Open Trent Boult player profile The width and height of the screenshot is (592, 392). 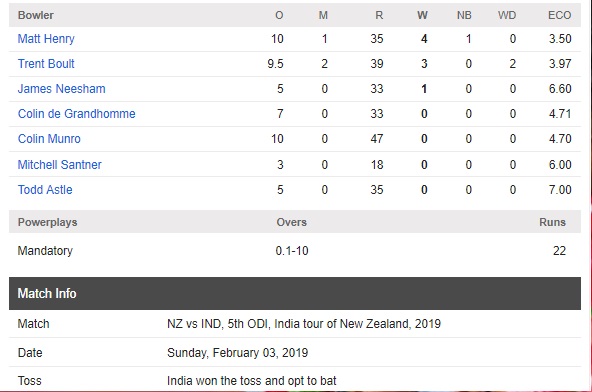pos(46,63)
